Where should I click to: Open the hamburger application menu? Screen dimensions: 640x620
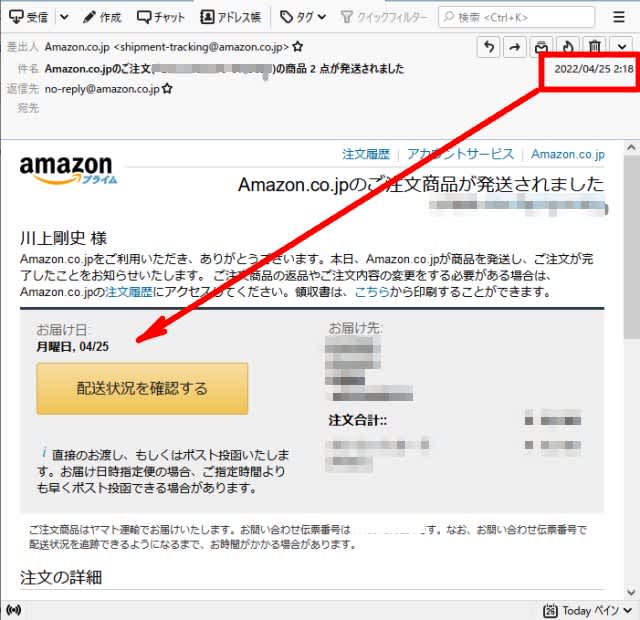[x=619, y=17]
